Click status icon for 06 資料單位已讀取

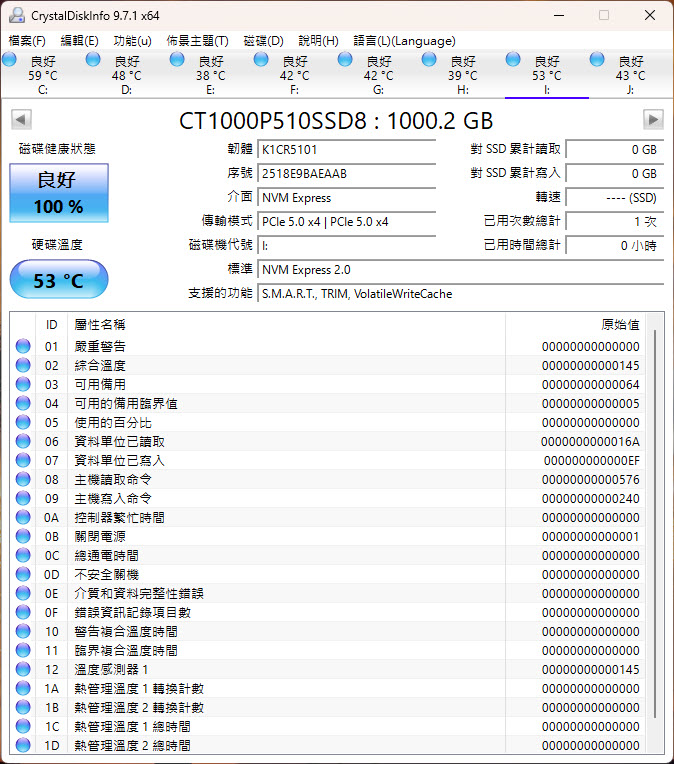click(23, 441)
